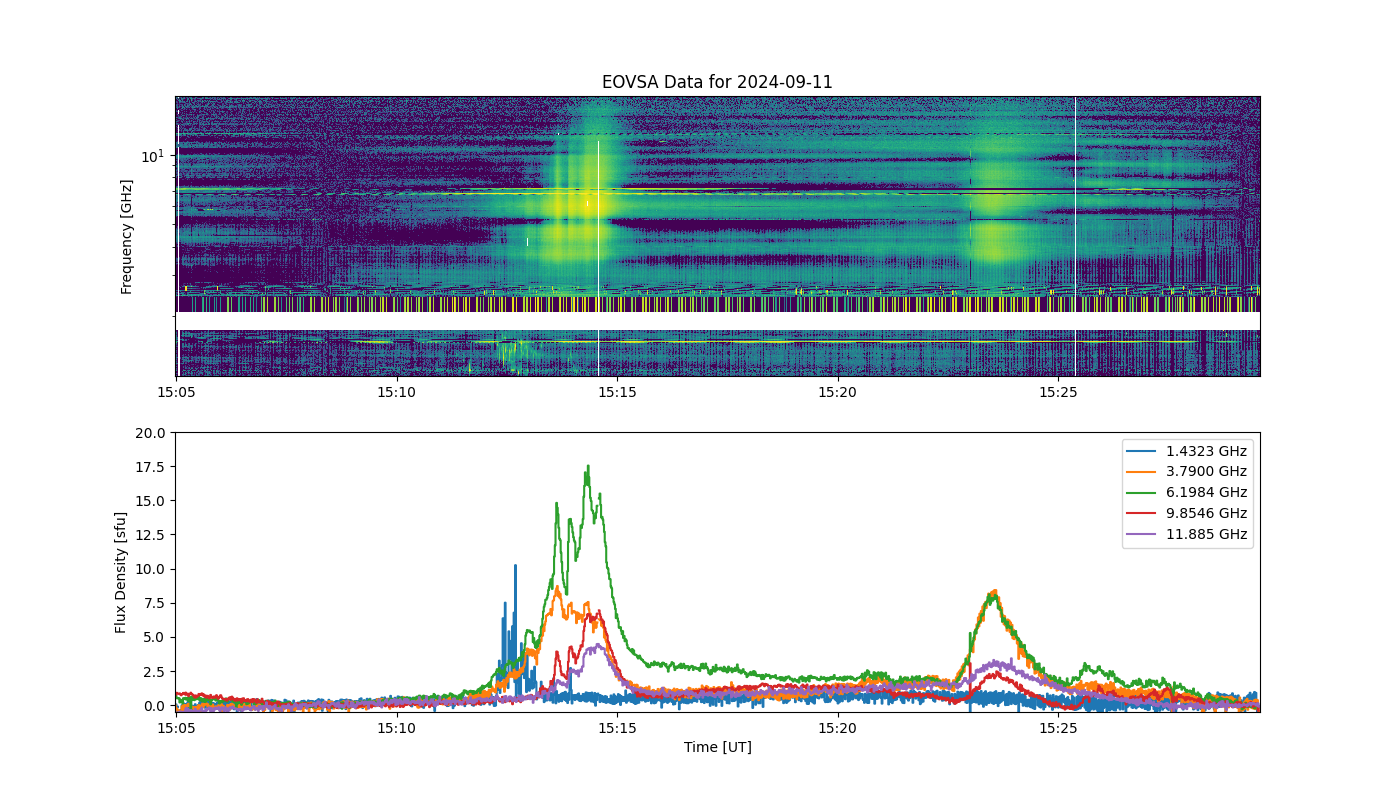Click the 10.0 tick label on the flux axis
The height and width of the screenshot is (800, 1400).
(x=152, y=569)
